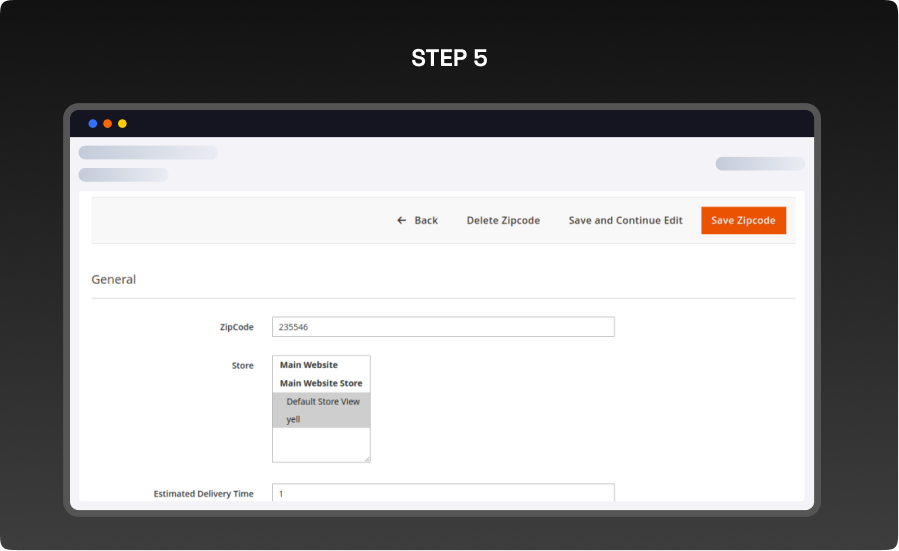Select Main Website in the Store list
Image resolution: width=899 pixels, height=551 pixels.
tap(309, 365)
